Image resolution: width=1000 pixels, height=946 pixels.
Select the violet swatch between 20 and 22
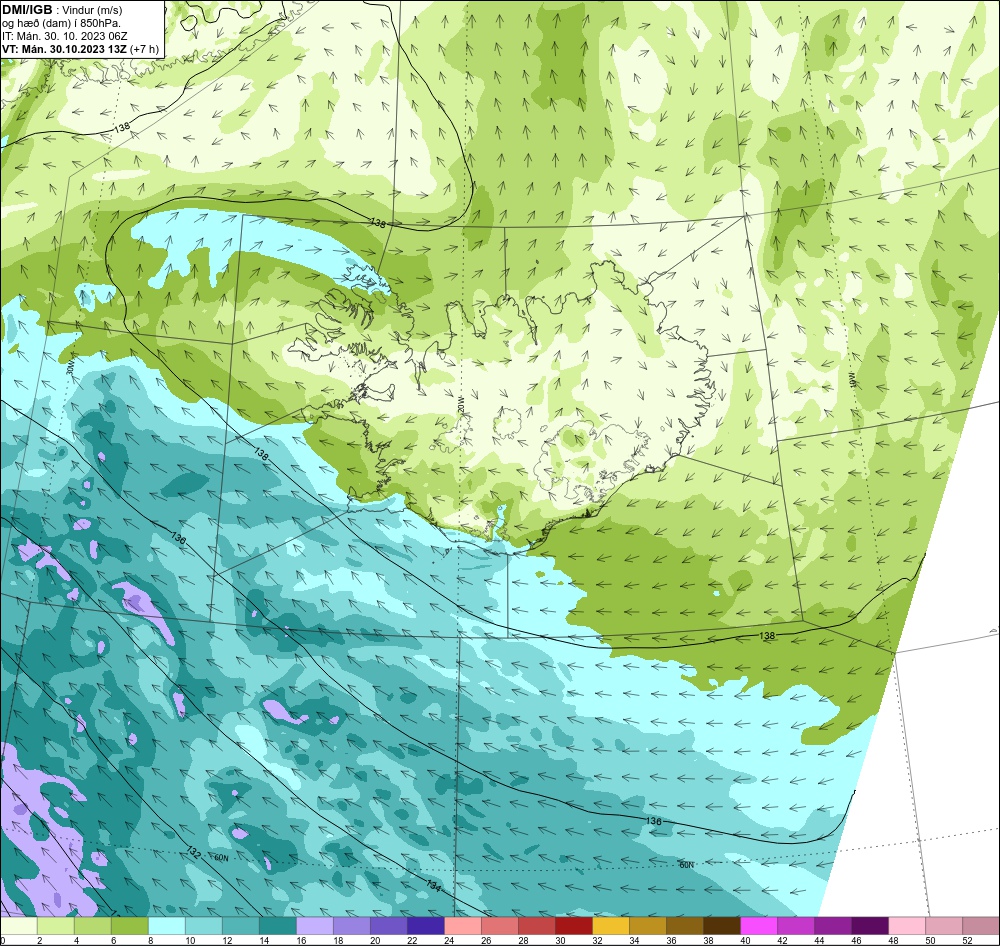[389, 924]
